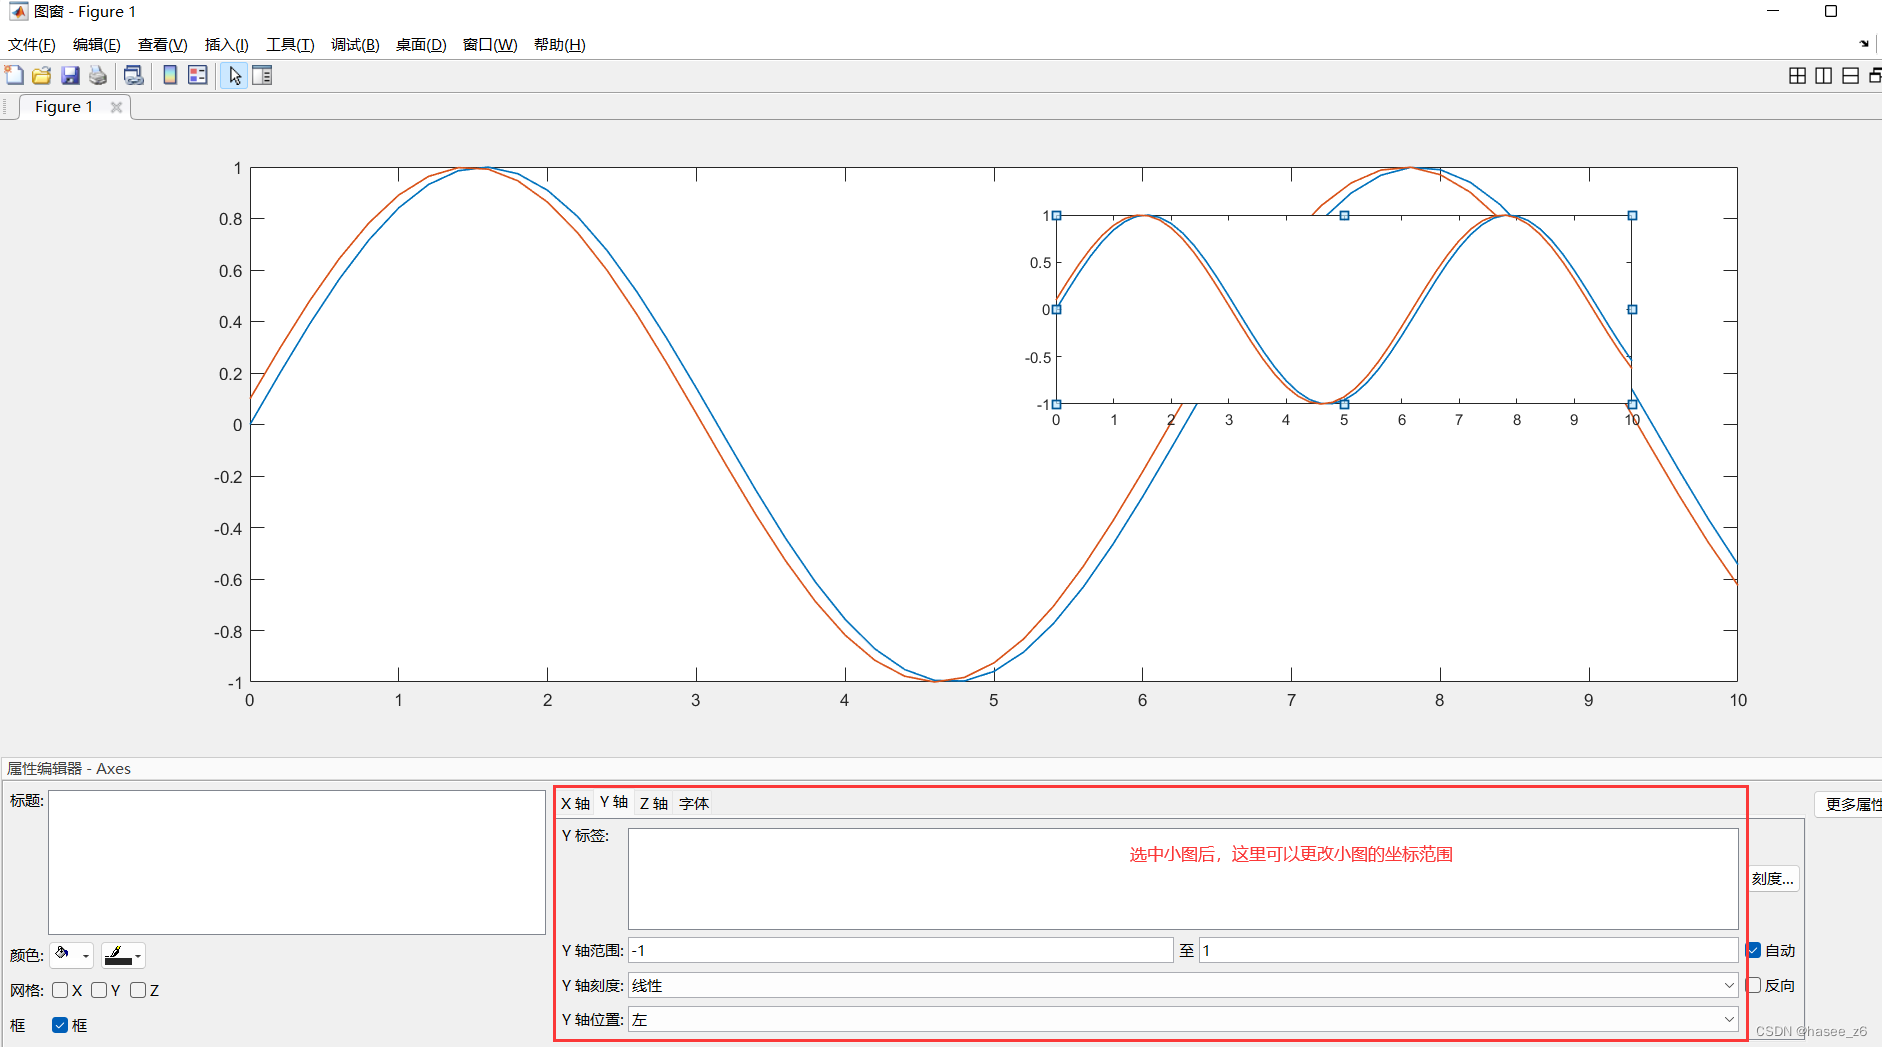Enable the 反向 reverse checkbox
This screenshot has height=1047, width=1882.
coord(1755,985)
